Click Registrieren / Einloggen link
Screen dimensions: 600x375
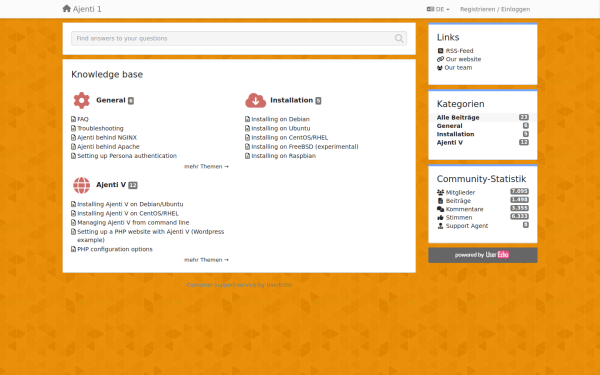pos(495,9)
